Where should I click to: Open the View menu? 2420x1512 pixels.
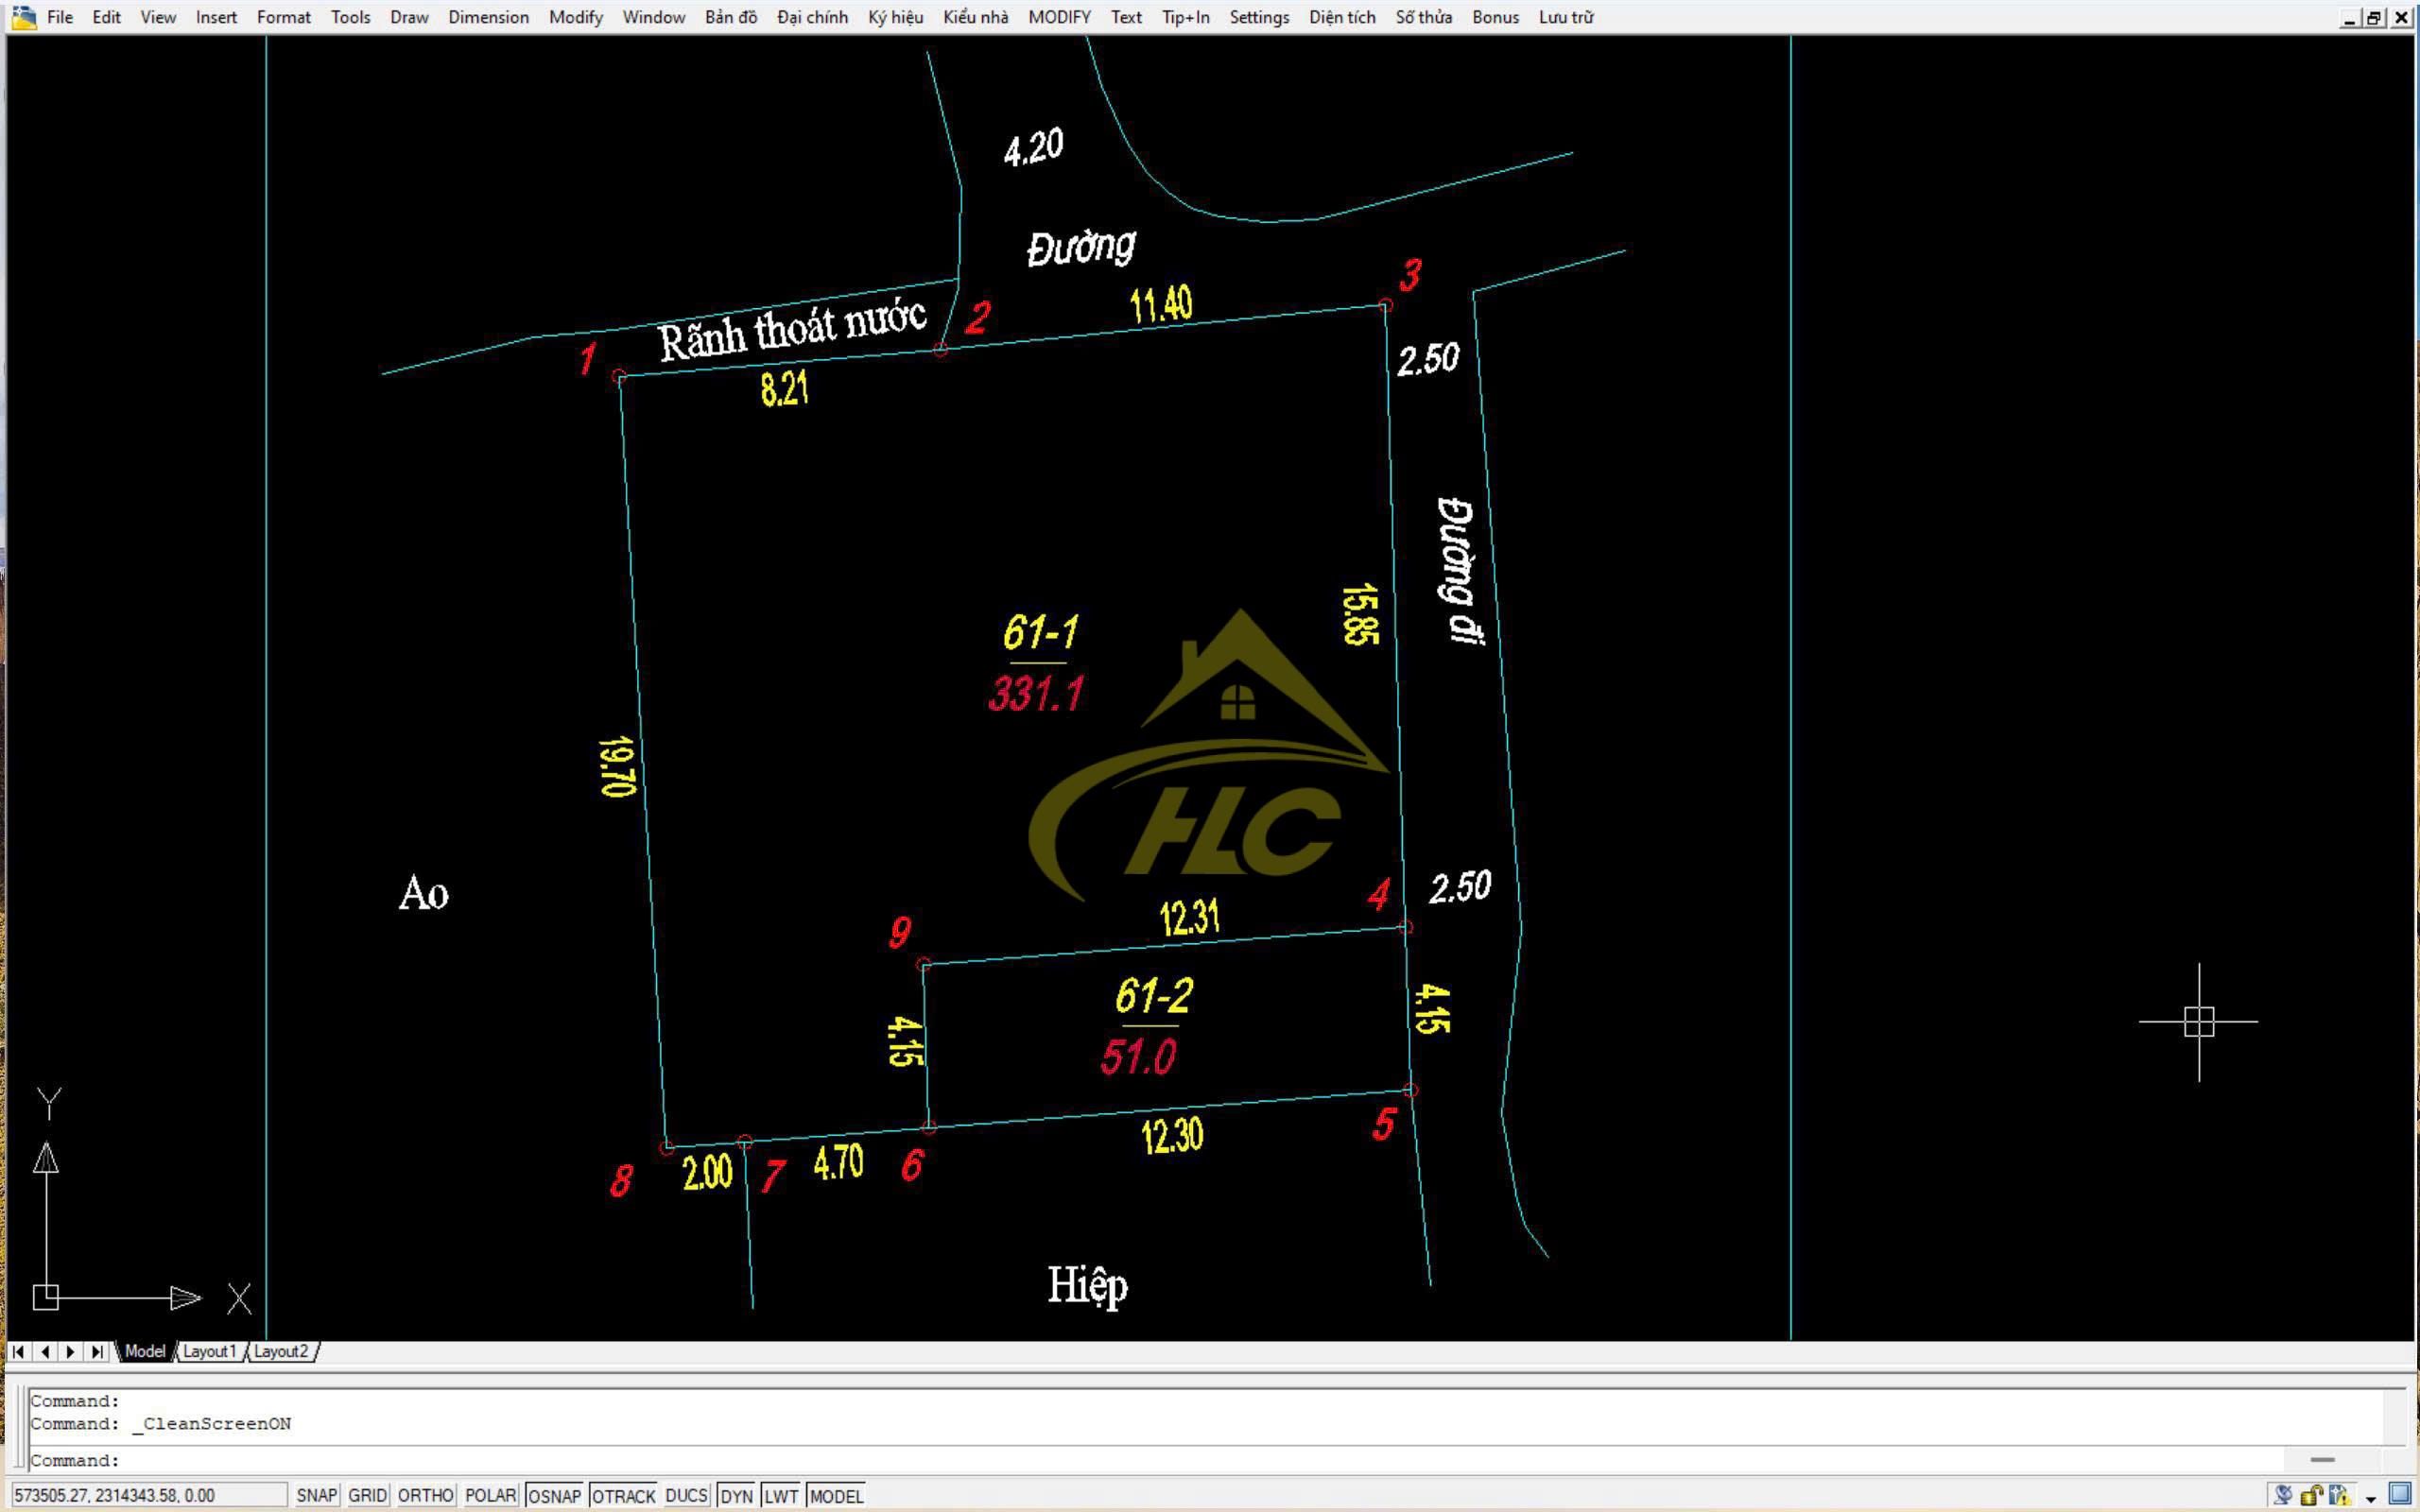click(158, 17)
